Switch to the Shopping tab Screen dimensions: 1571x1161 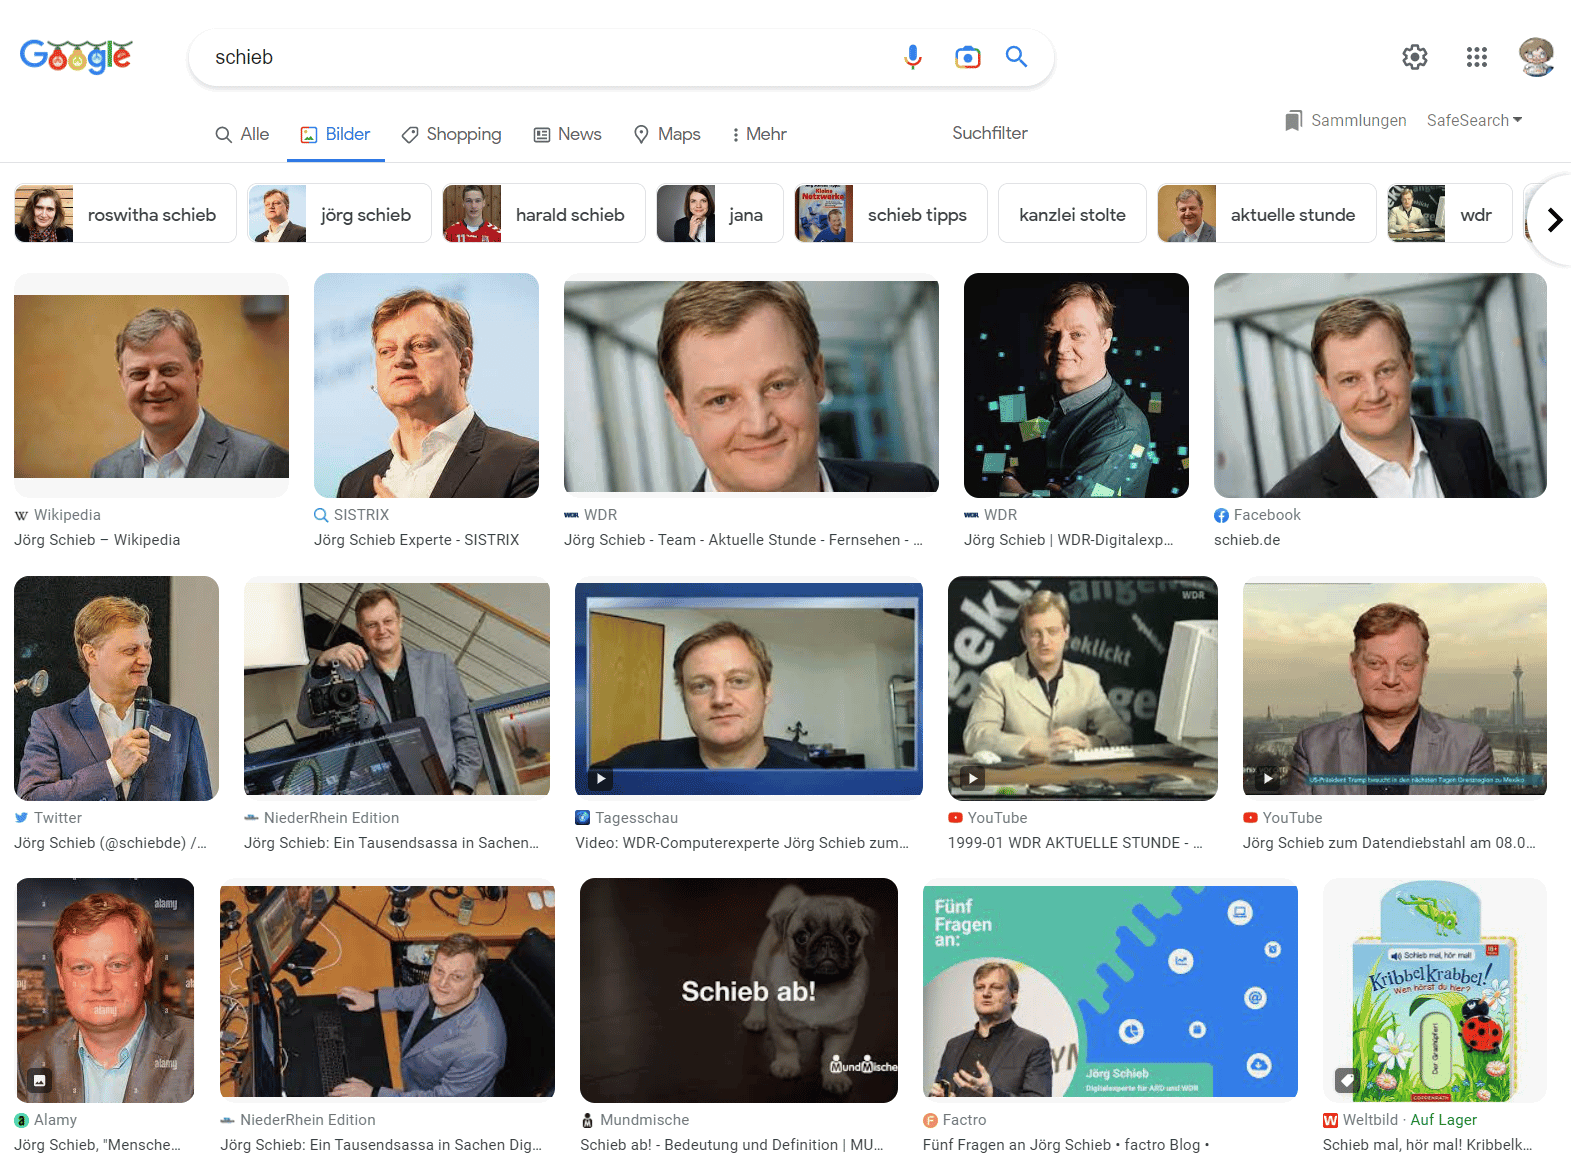tap(451, 134)
